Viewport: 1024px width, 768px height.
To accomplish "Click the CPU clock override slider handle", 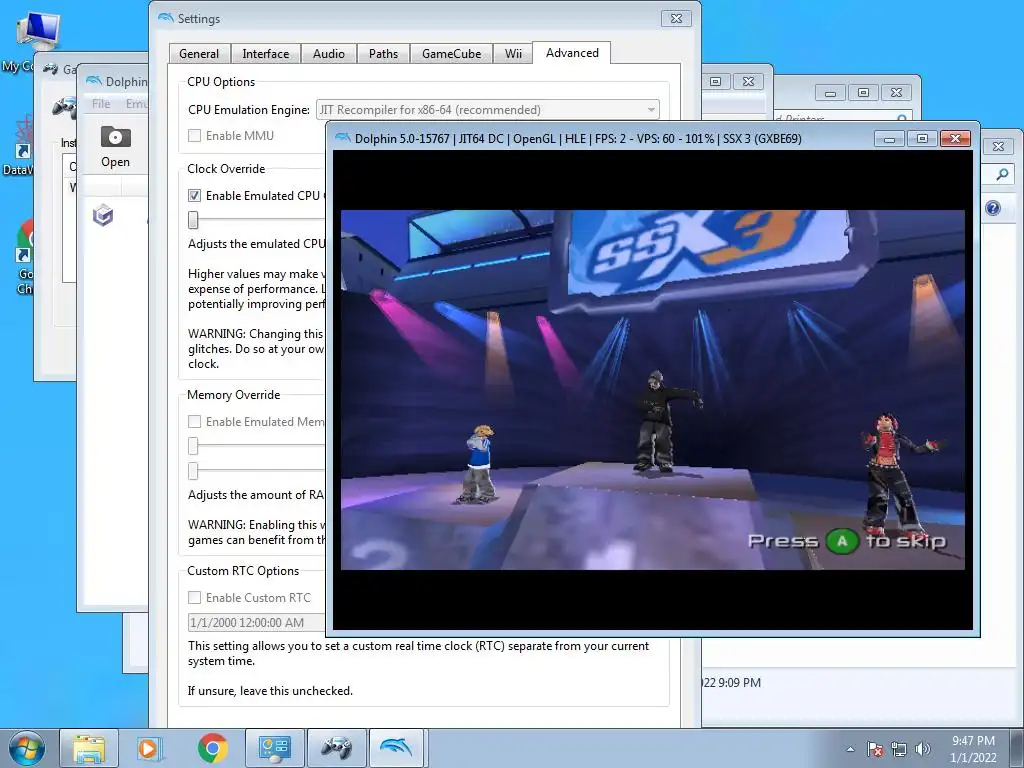I will 193,220.
